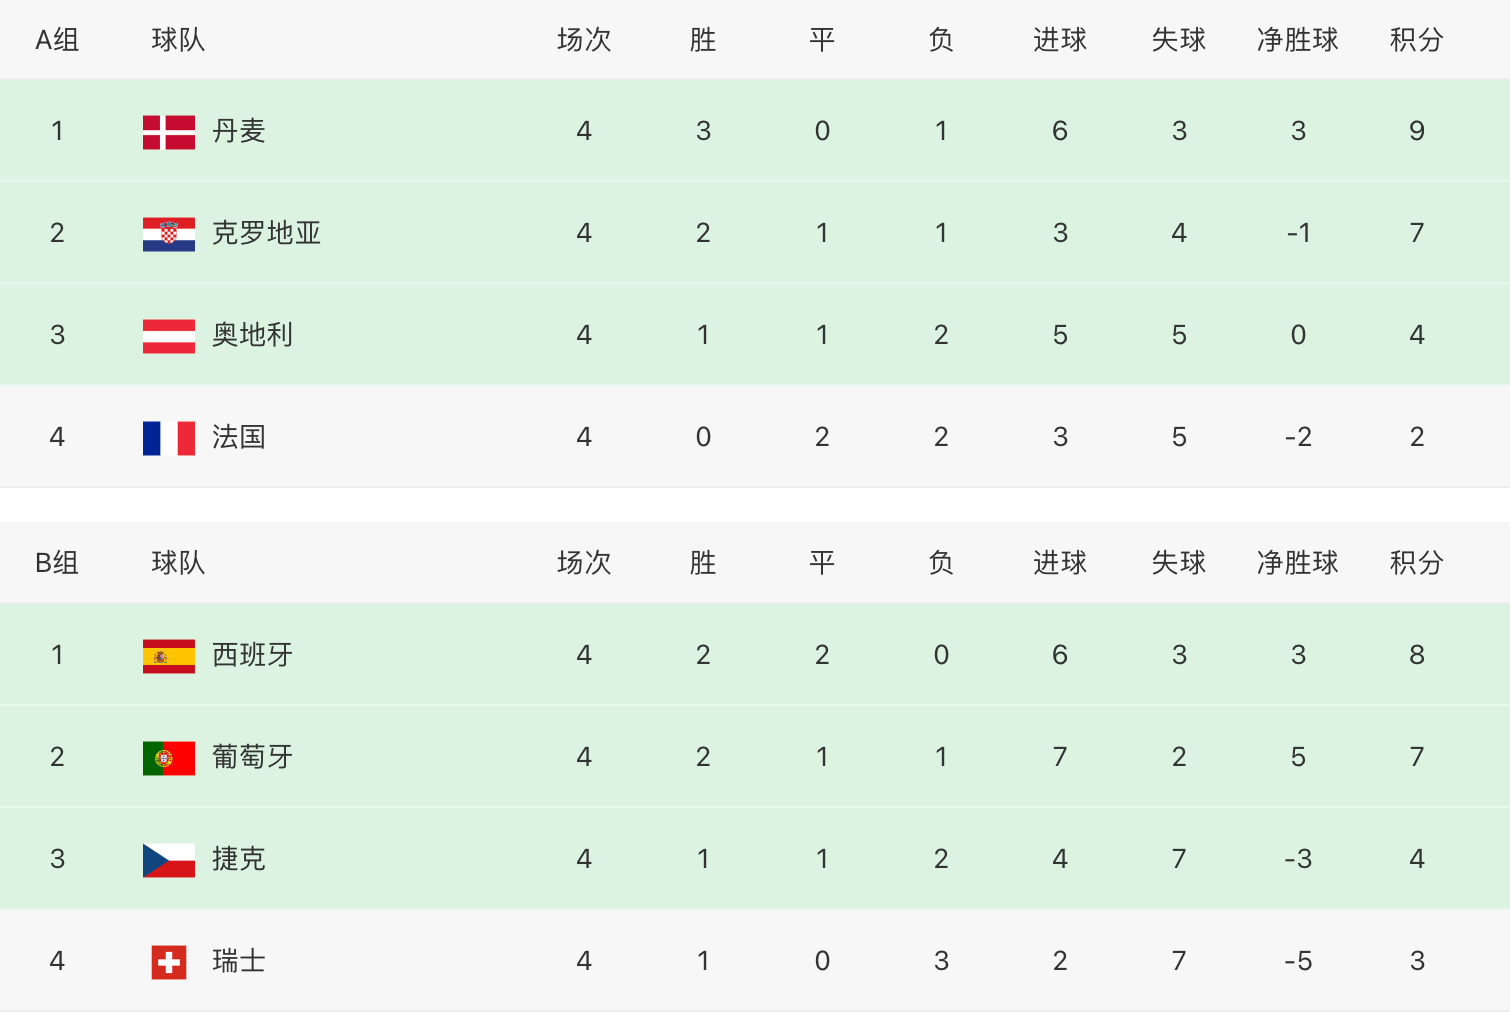Click the Spain flag icon
Screen dimensions: 1510x1018
(169, 655)
